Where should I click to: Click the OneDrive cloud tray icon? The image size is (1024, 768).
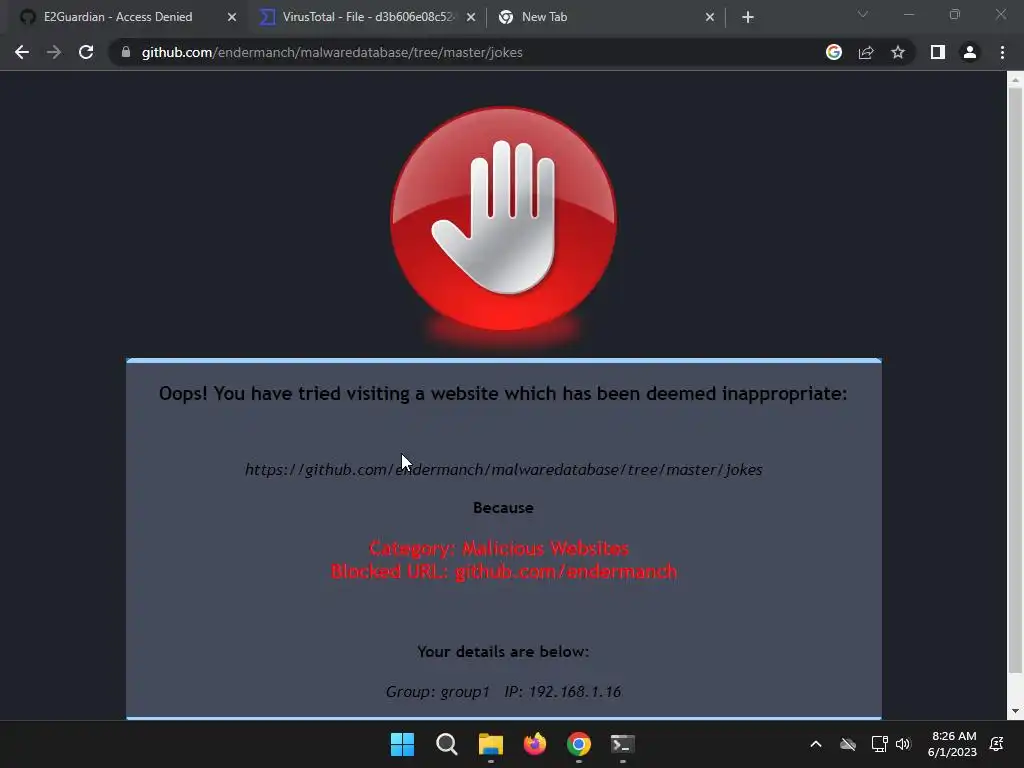pyautogui.click(x=848, y=744)
